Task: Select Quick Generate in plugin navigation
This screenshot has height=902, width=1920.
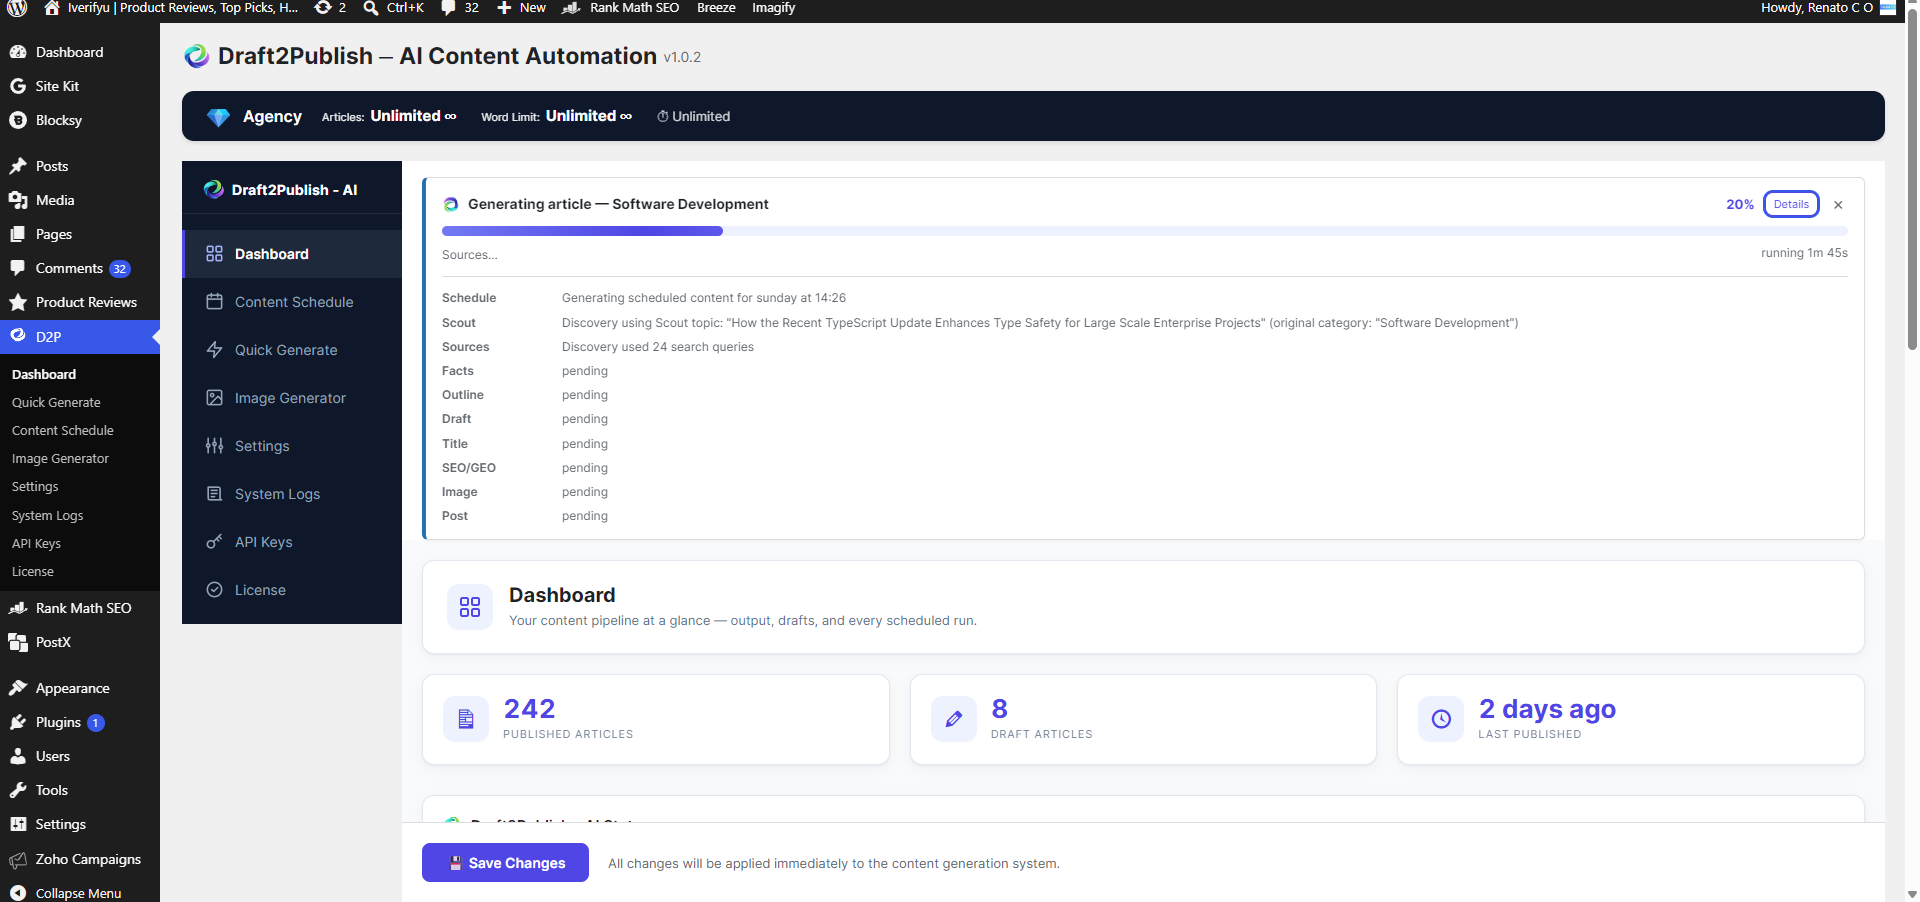Action: (x=292, y=350)
